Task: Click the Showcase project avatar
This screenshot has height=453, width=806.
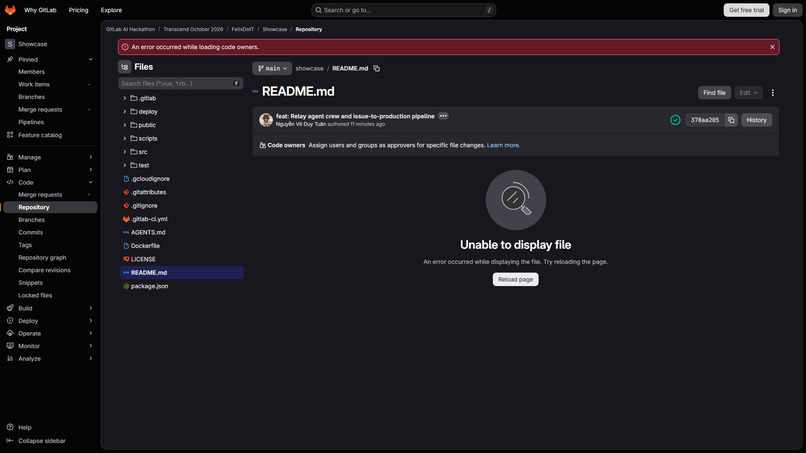Action: point(10,44)
